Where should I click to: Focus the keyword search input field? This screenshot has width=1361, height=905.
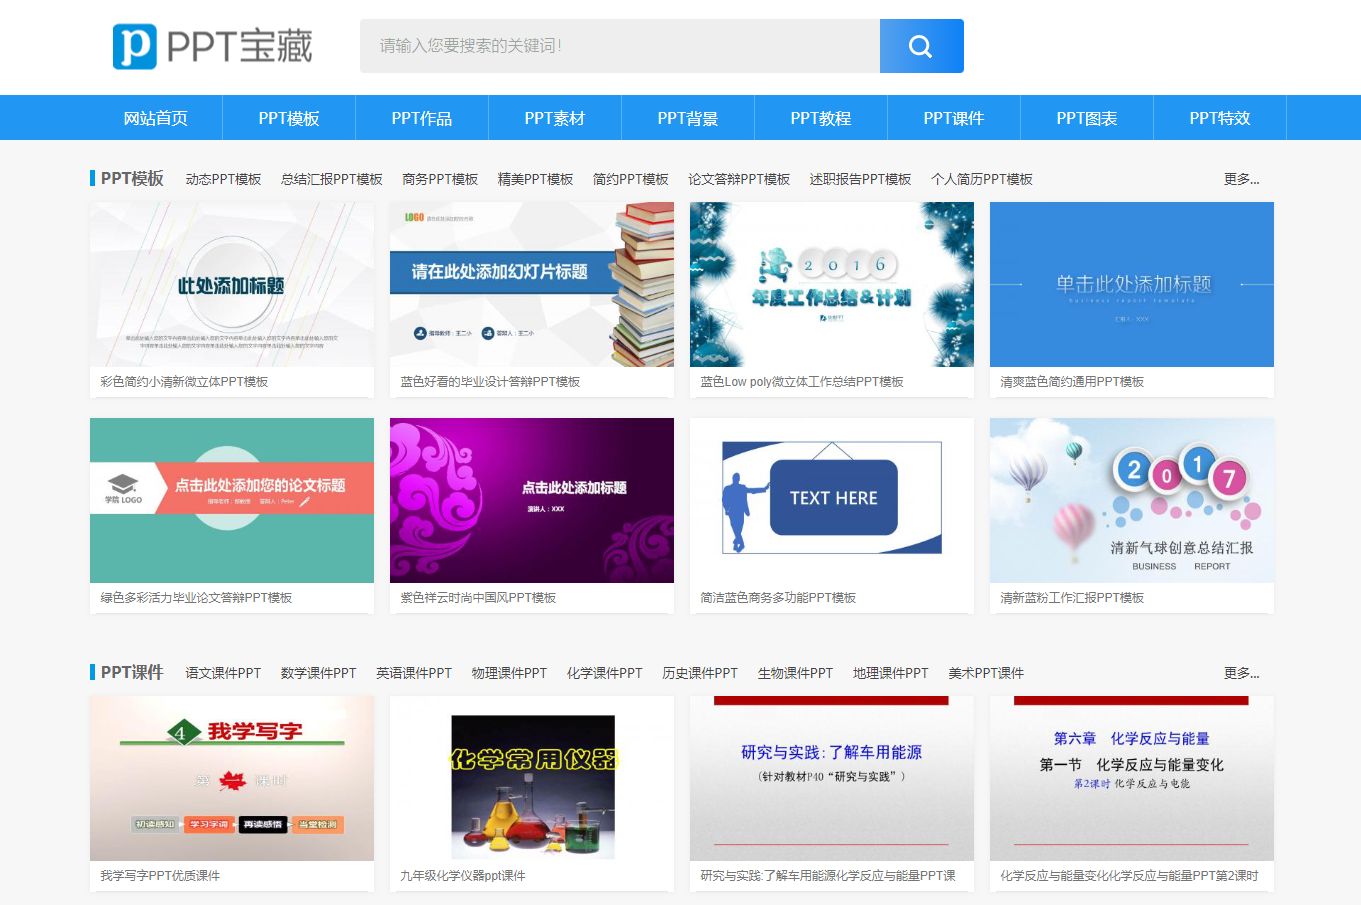tap(620, 46)
